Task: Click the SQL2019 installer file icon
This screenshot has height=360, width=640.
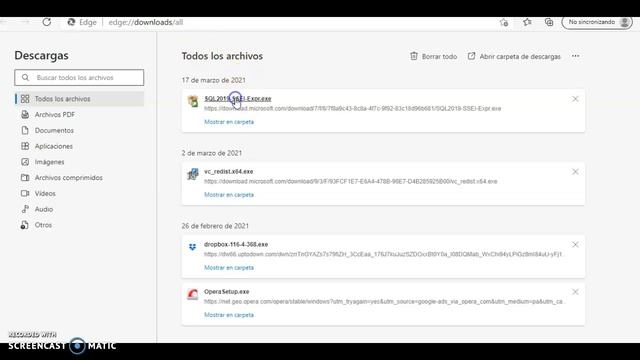Action: [x=193, y=101]
